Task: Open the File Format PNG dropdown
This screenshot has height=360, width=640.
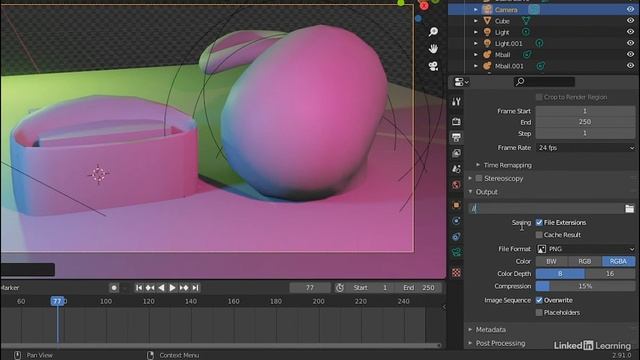Action: [585, 249]
